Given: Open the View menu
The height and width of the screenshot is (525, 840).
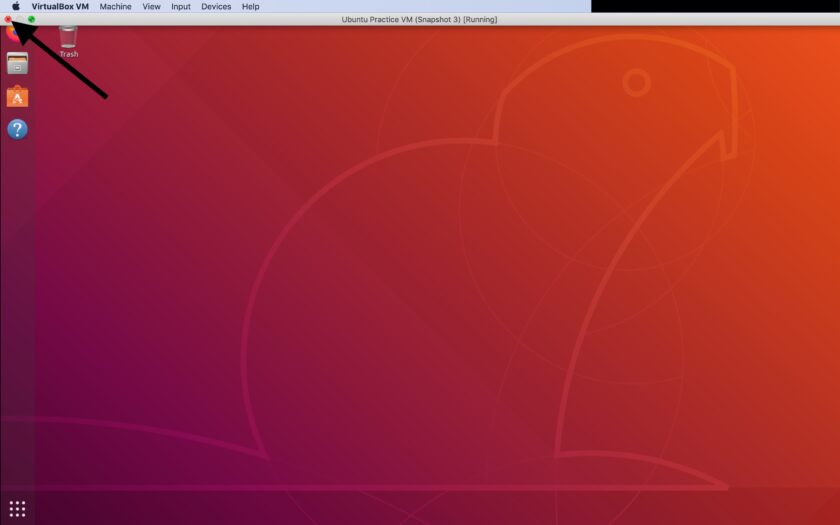Looking at the screenshot, I should click(151, 6).
